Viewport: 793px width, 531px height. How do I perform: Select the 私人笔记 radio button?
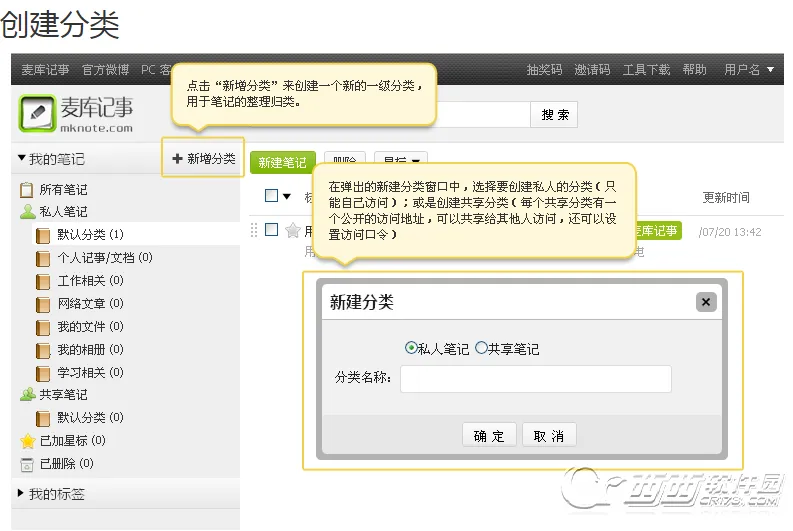click(410, 348)
